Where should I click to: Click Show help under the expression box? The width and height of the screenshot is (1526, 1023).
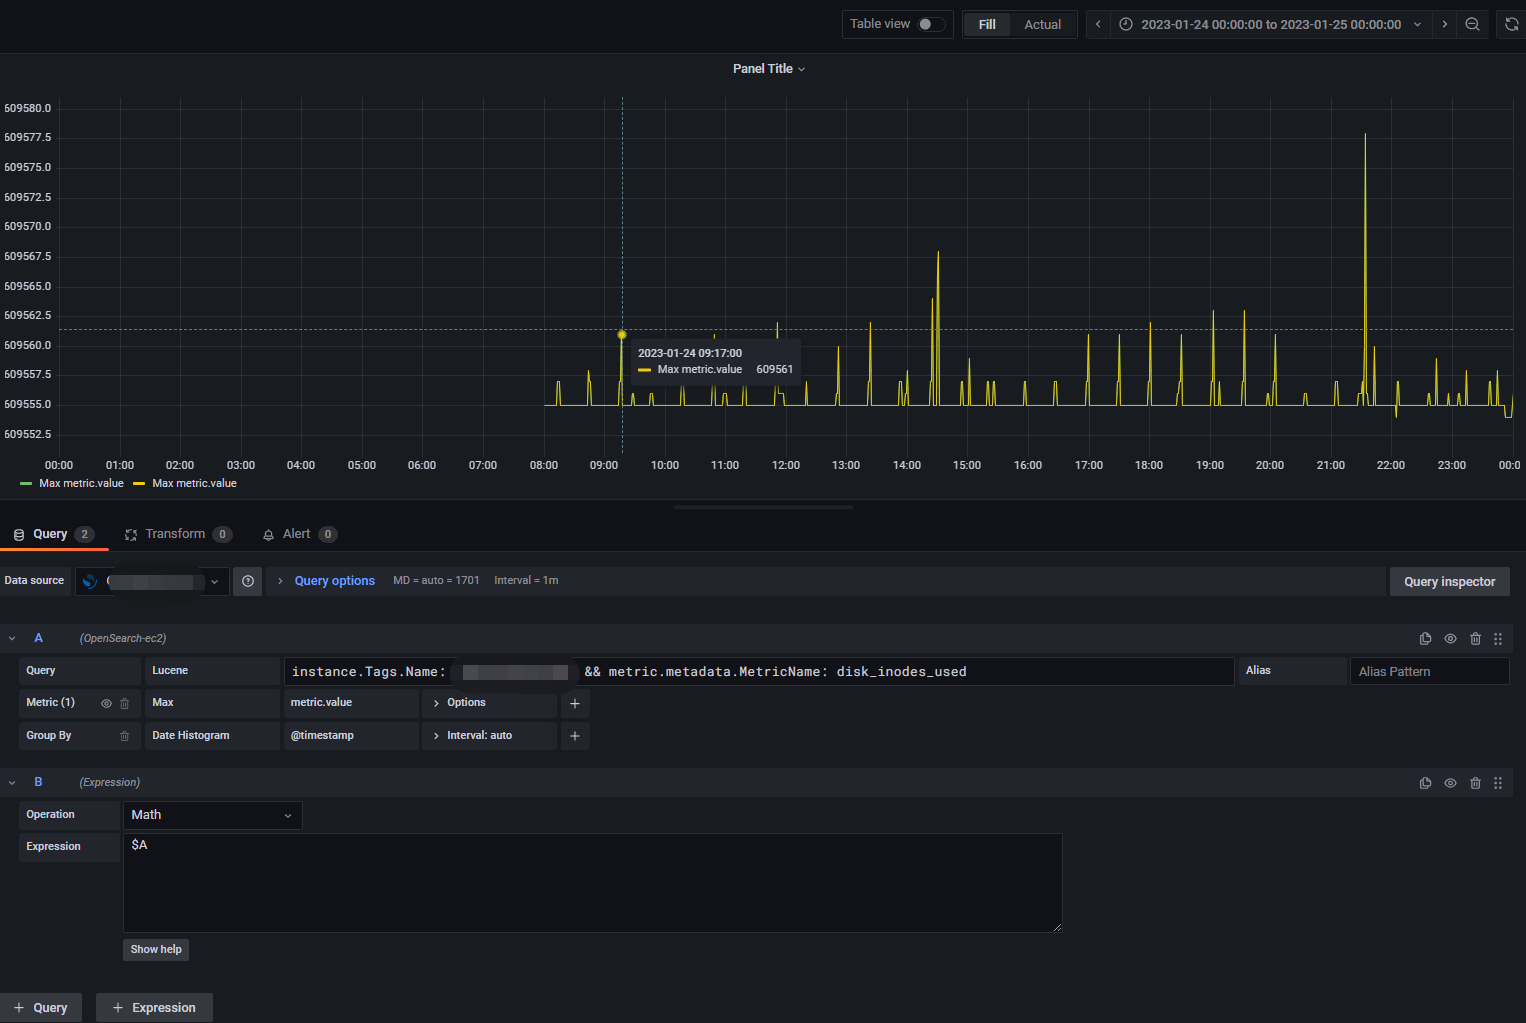[x=155, y=949]
